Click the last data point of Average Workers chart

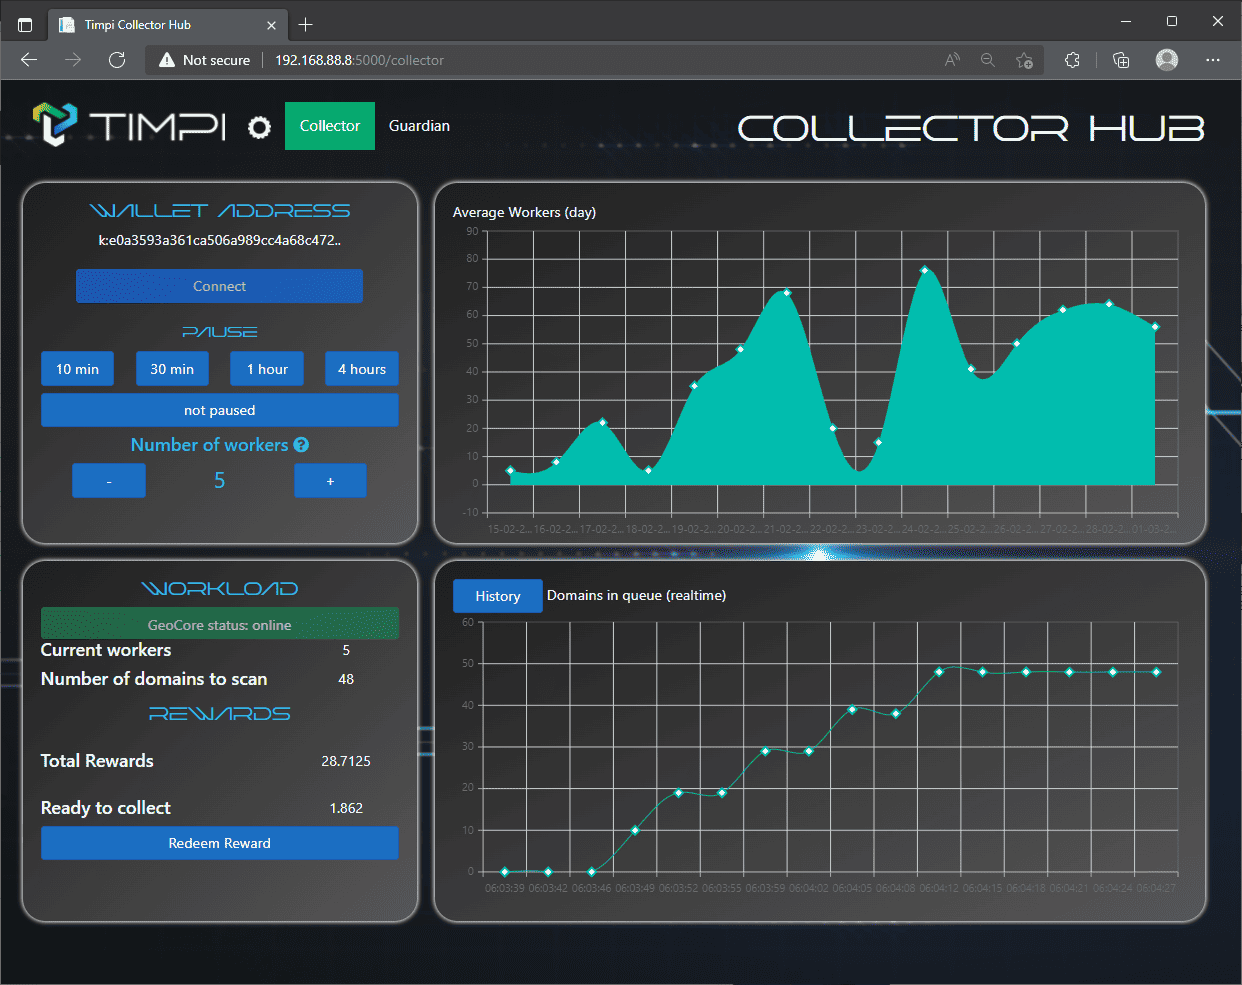tap(1155, 327)
